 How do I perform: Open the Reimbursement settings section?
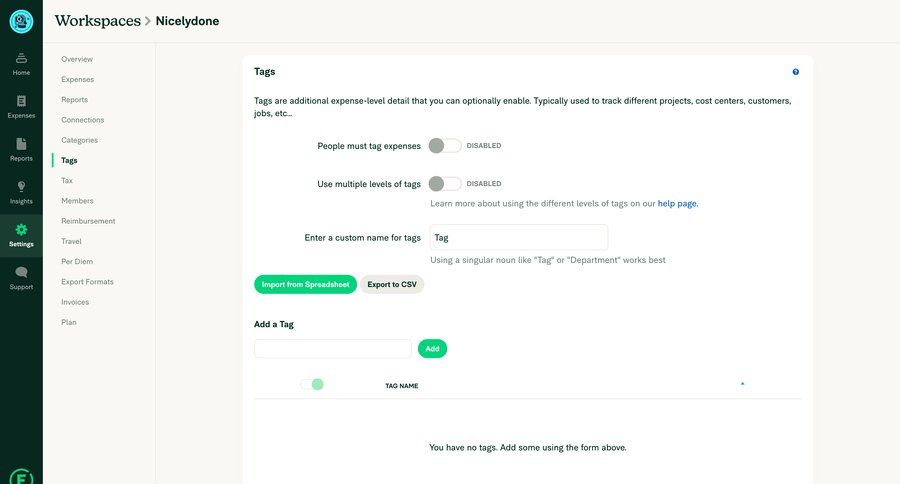click(88, 221)
